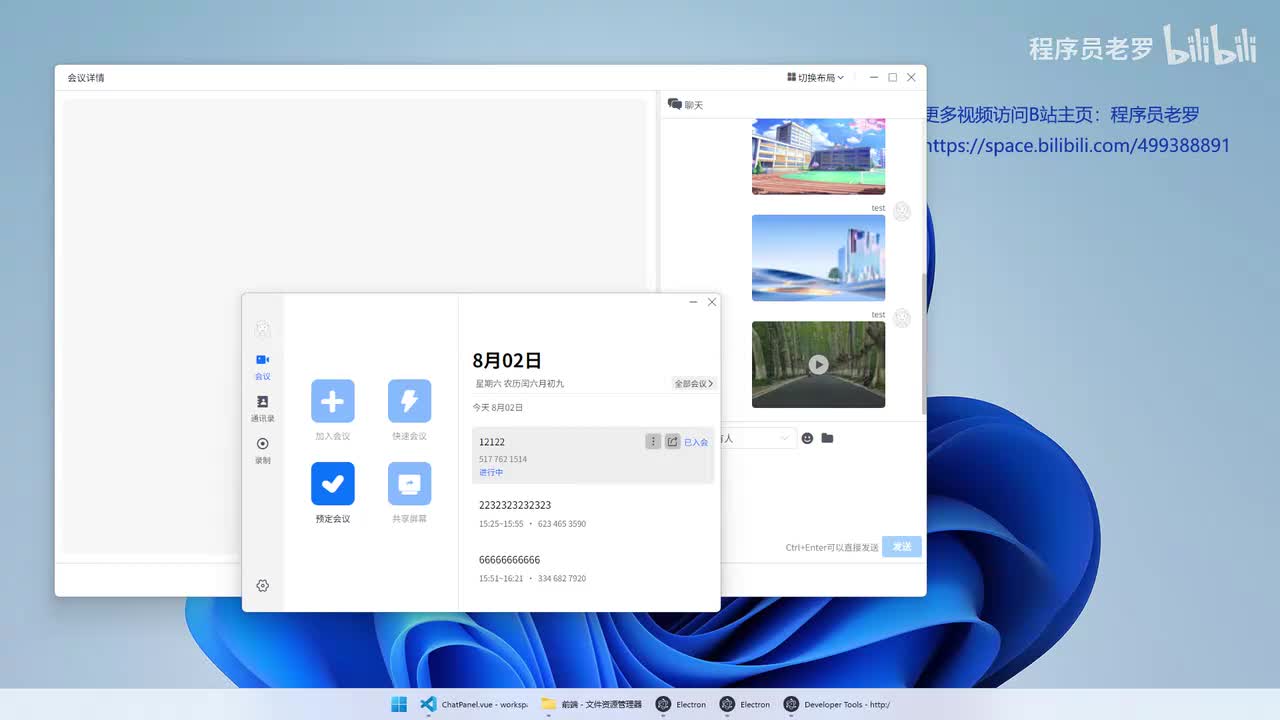Image resolution: width=1280 pixels, height=720 pixels.
Task: Open the Windows Start menu
Action: click(399, 704)
